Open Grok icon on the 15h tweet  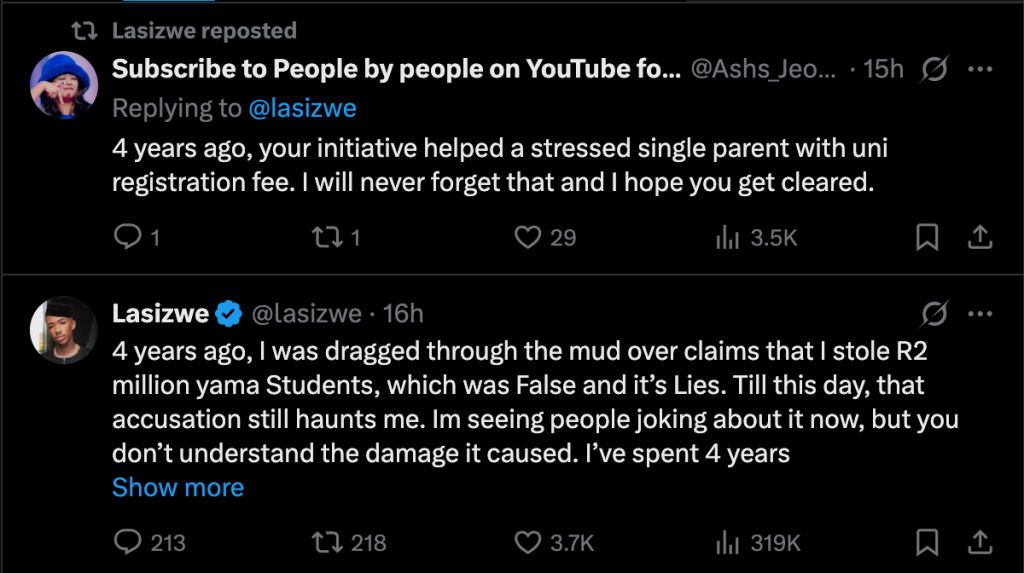(934, 69)
